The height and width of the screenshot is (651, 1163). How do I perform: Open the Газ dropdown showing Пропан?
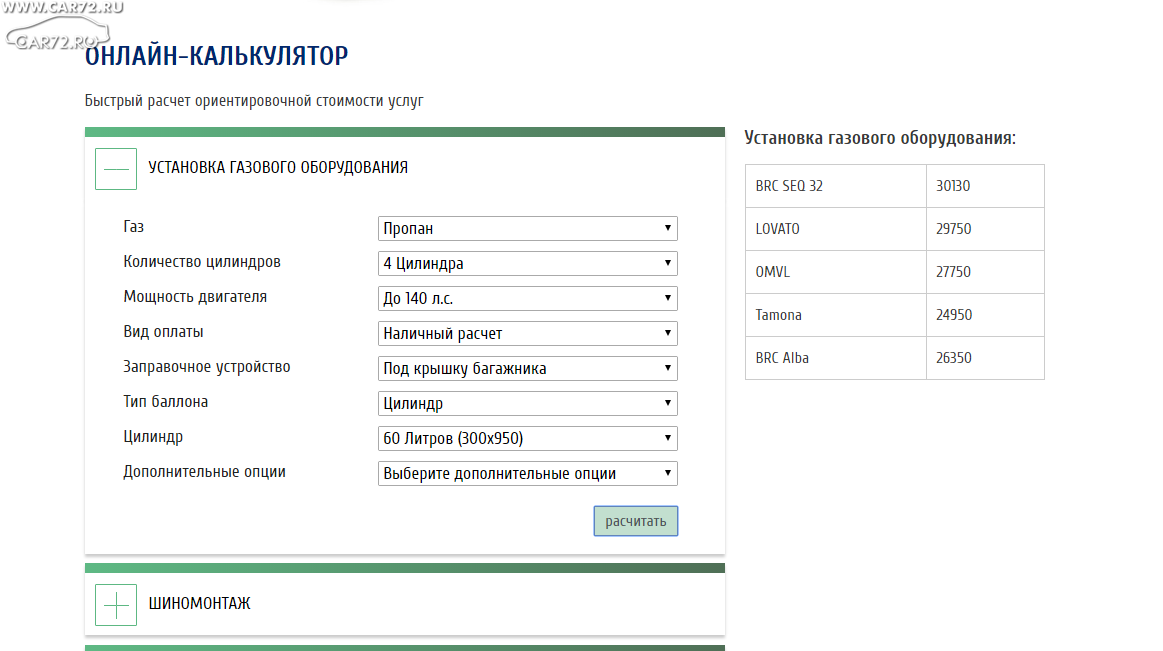pyautogui.click(x=527, y=228)
